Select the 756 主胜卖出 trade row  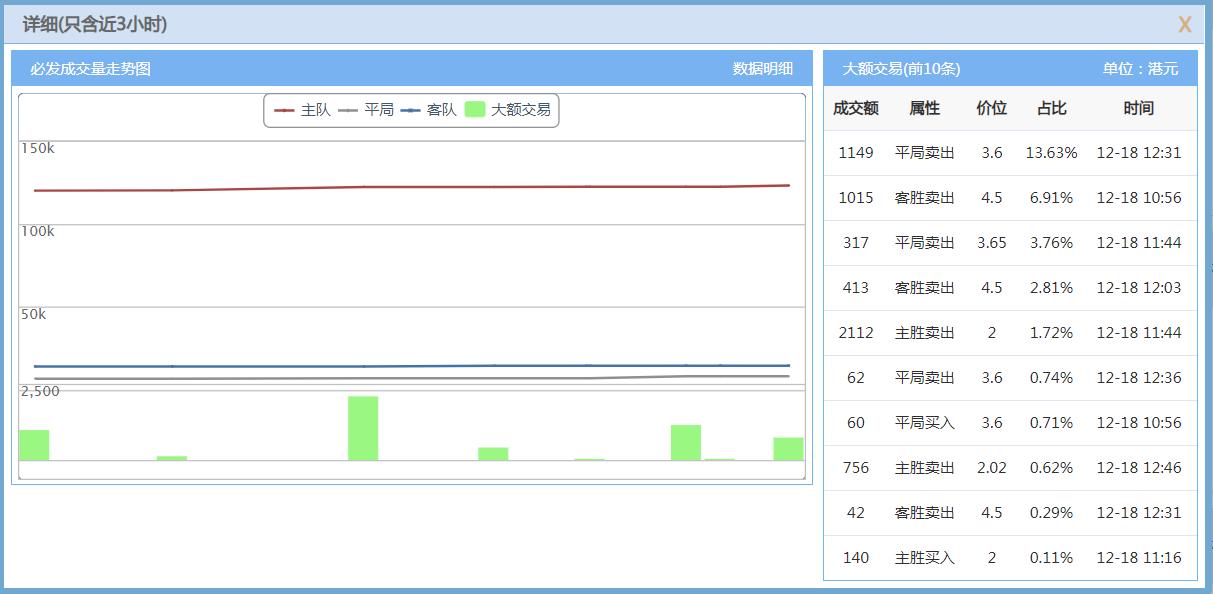click(1000, 467)
